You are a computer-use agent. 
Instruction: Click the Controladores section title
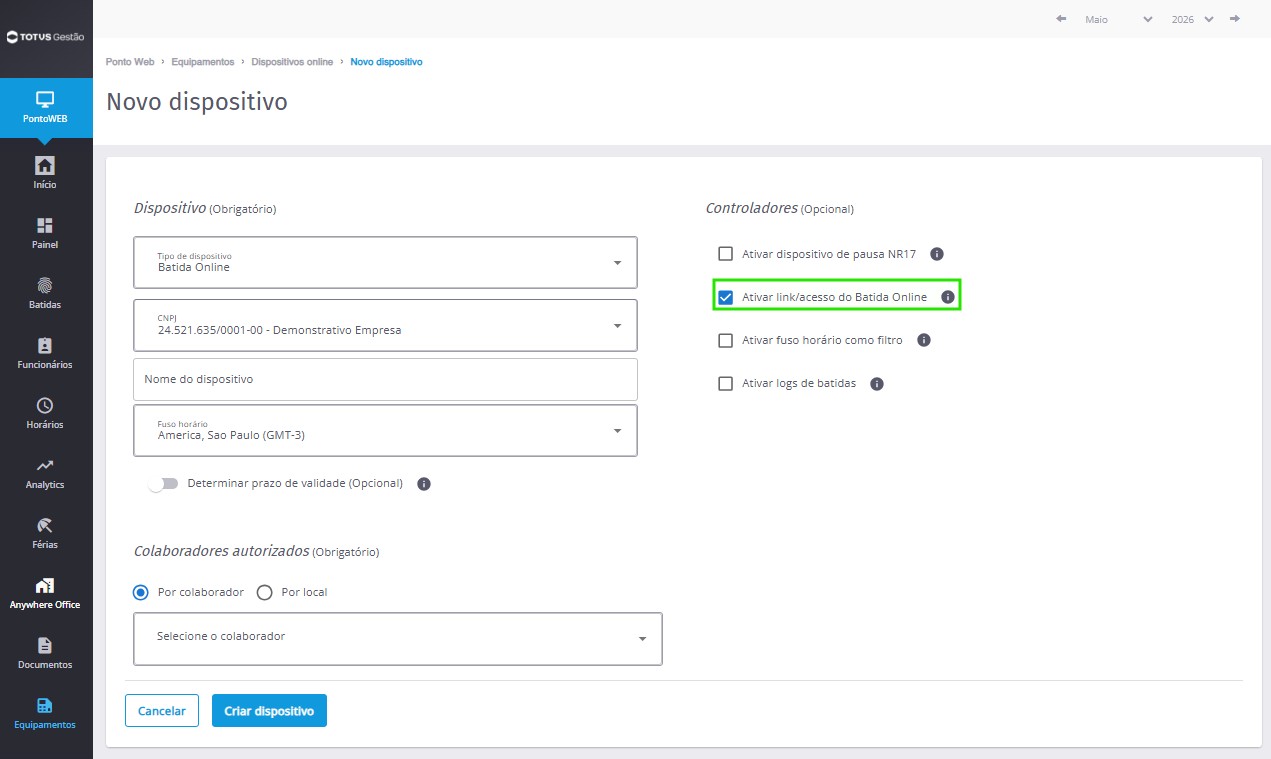click(x=752, y=208)
